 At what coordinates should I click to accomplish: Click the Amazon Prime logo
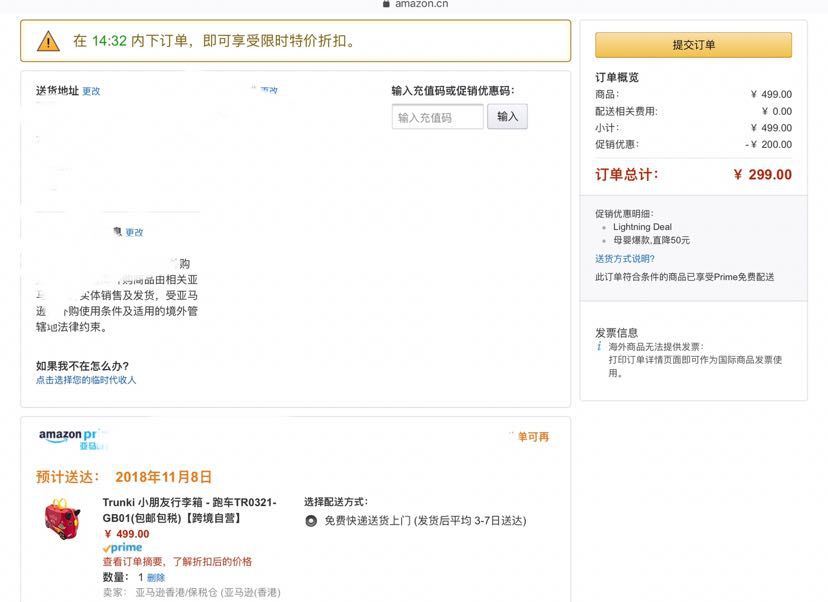click(x=72, y=437)
